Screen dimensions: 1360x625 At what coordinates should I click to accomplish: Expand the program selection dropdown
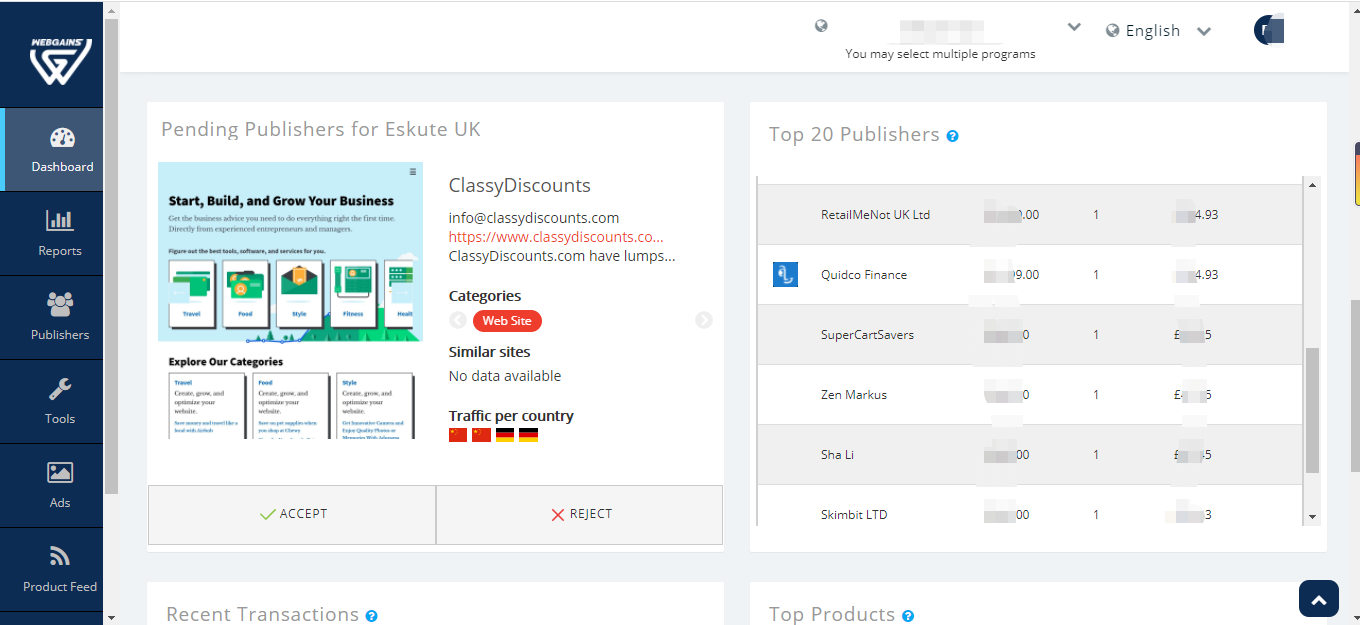(x=1074, y=27)
